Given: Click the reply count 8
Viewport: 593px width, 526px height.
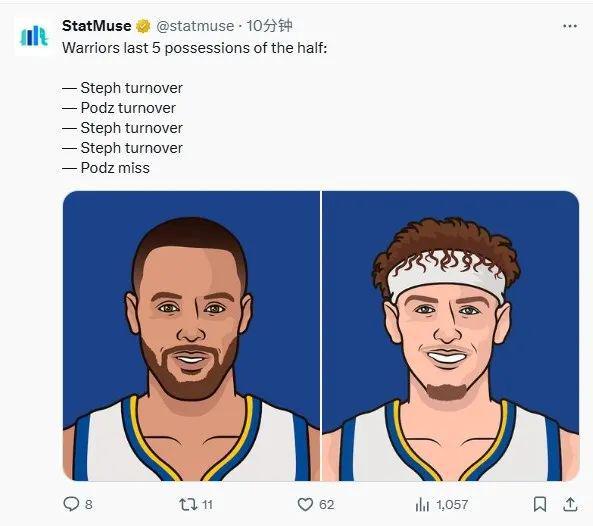Looking at the screenshot, I should click(x=88, y=504).
